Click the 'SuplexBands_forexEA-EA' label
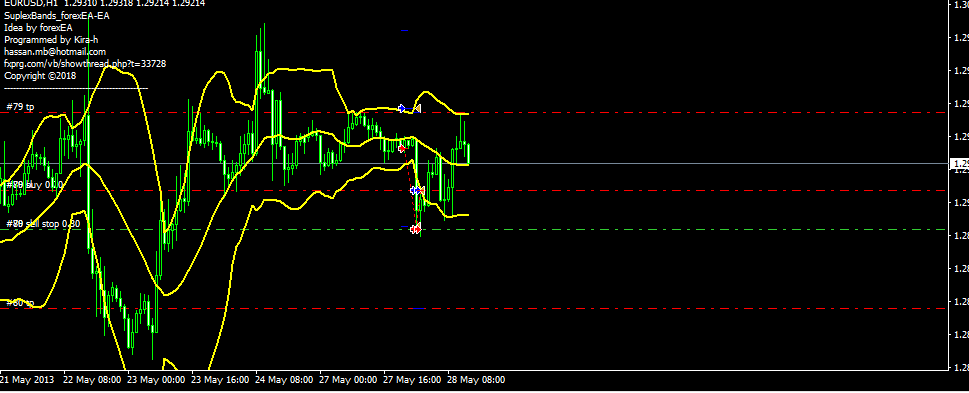Image resolution: width=969 pixels, height=393 pixels. coord(57,16)
